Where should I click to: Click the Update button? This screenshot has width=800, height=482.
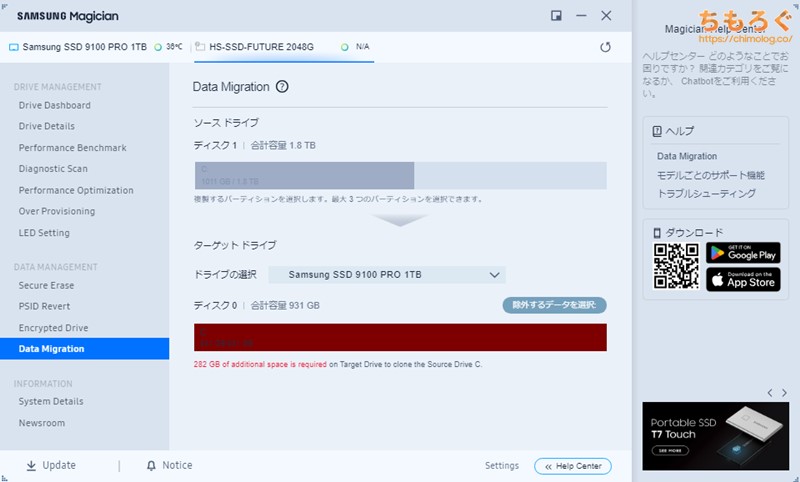click(x=51, y=465)
